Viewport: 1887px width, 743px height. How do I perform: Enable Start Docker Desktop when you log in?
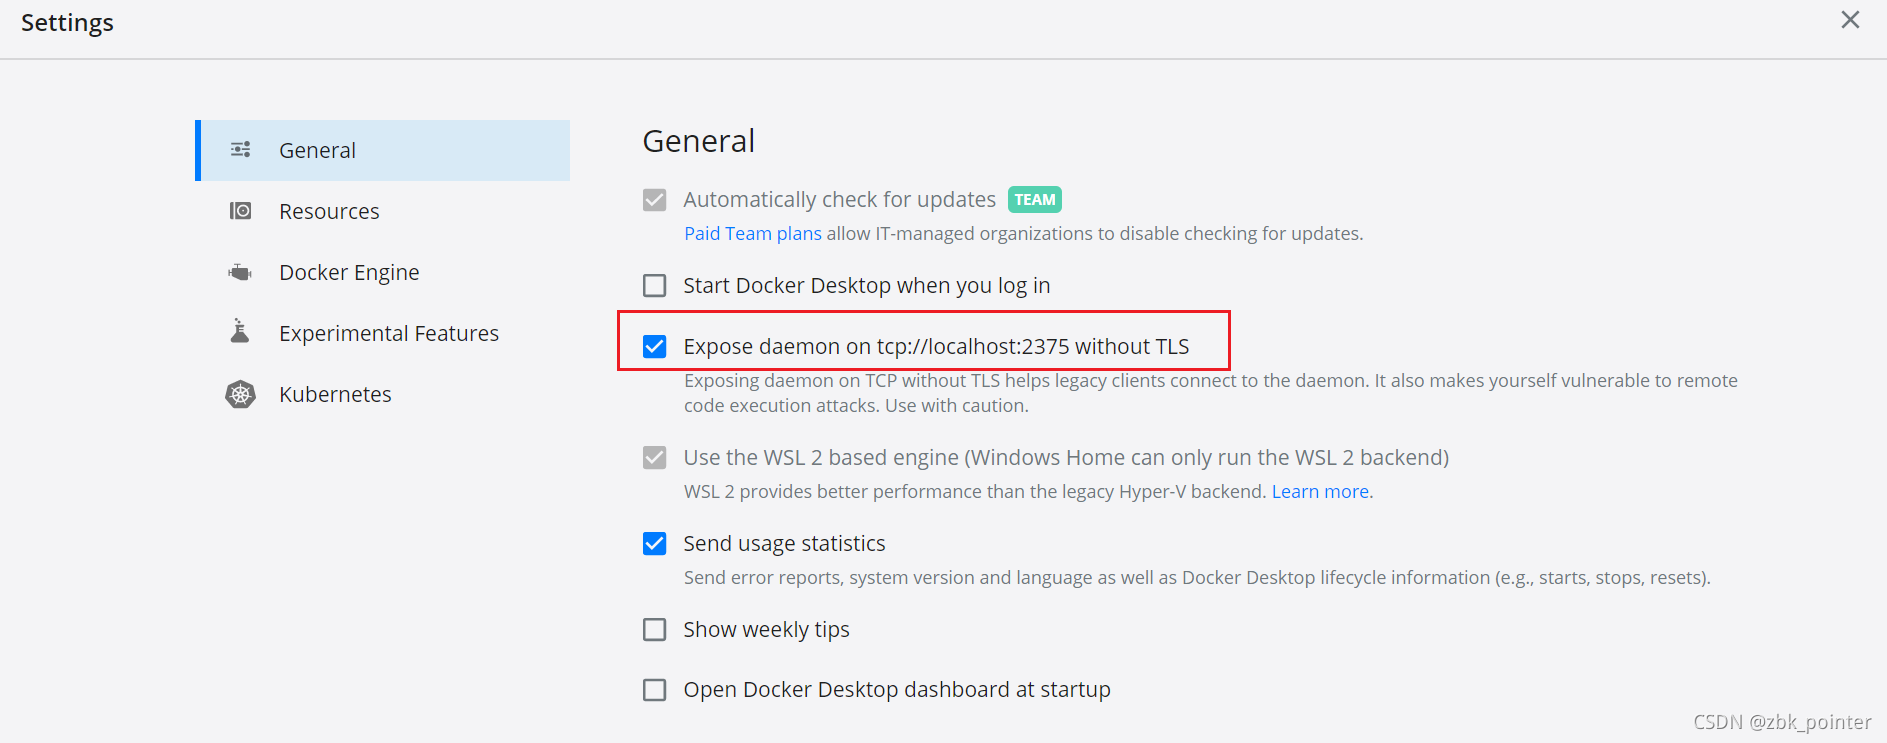[655, 286]
